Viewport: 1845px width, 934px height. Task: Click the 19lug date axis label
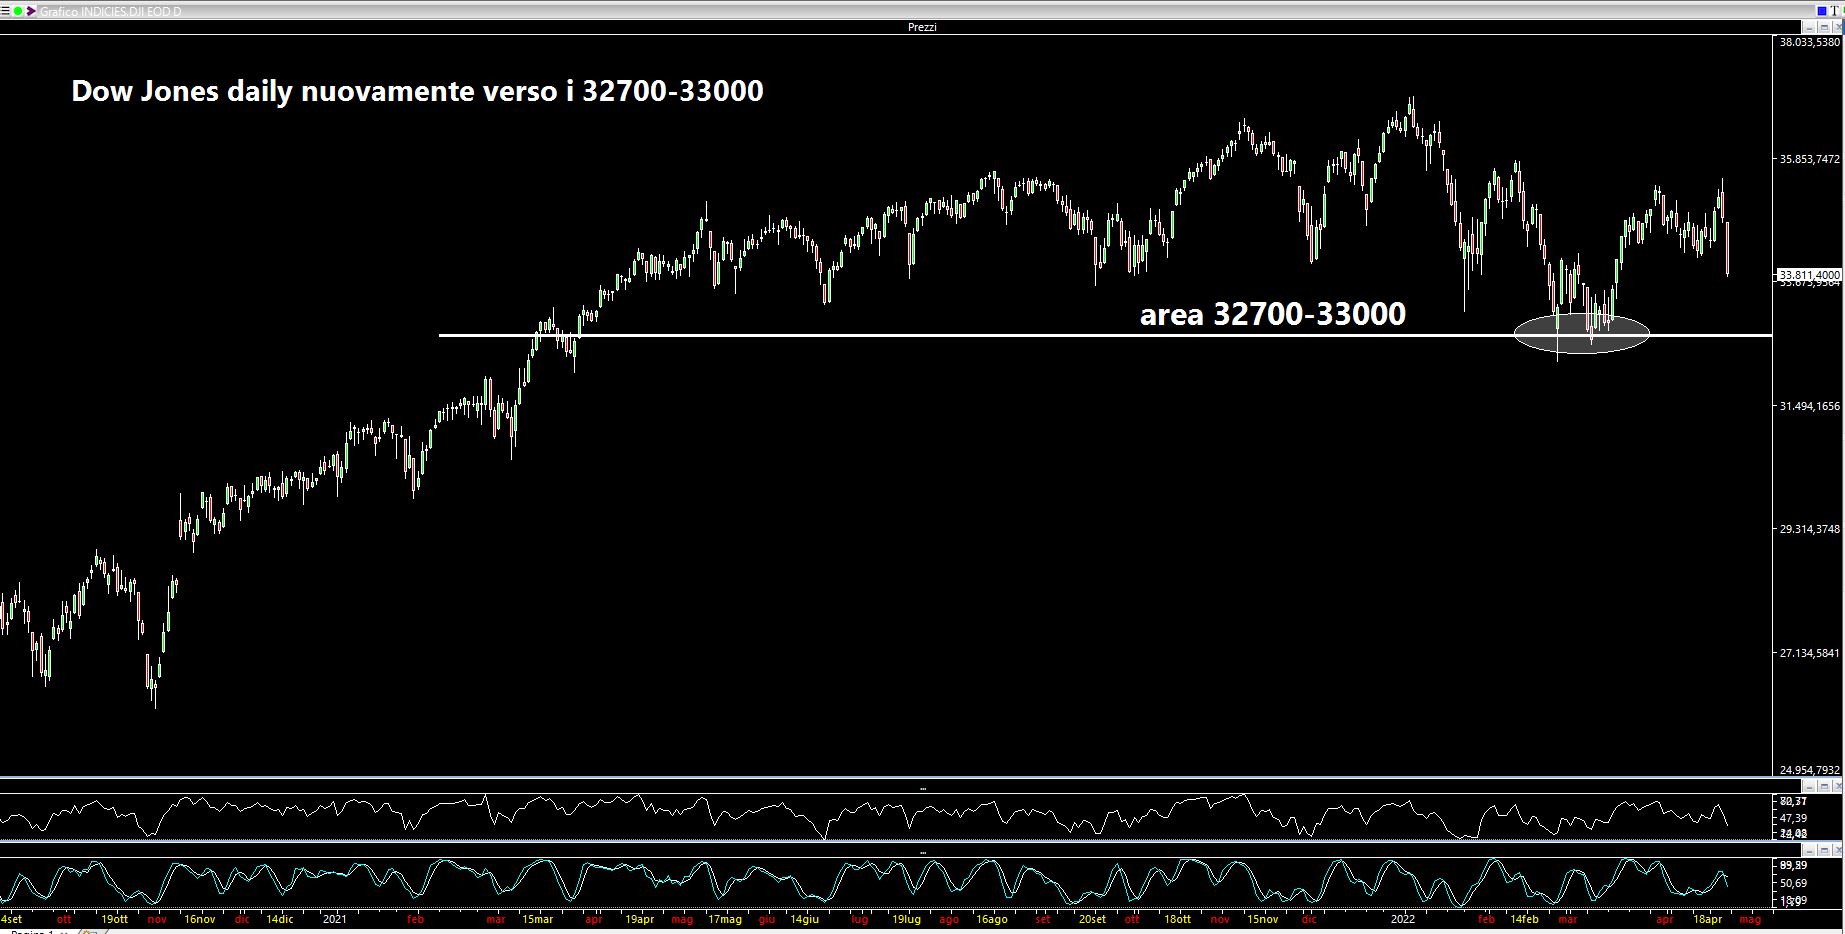(906, 919)
